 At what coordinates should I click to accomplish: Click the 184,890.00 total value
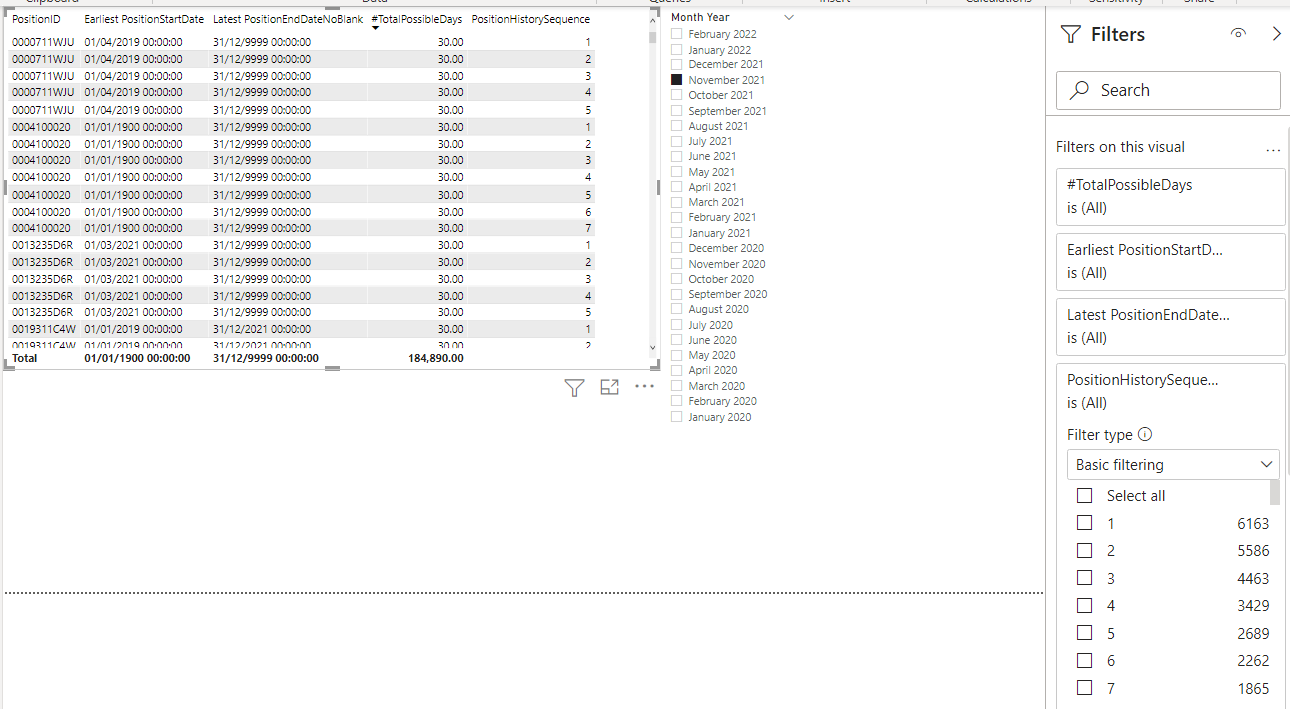point(435,358)
